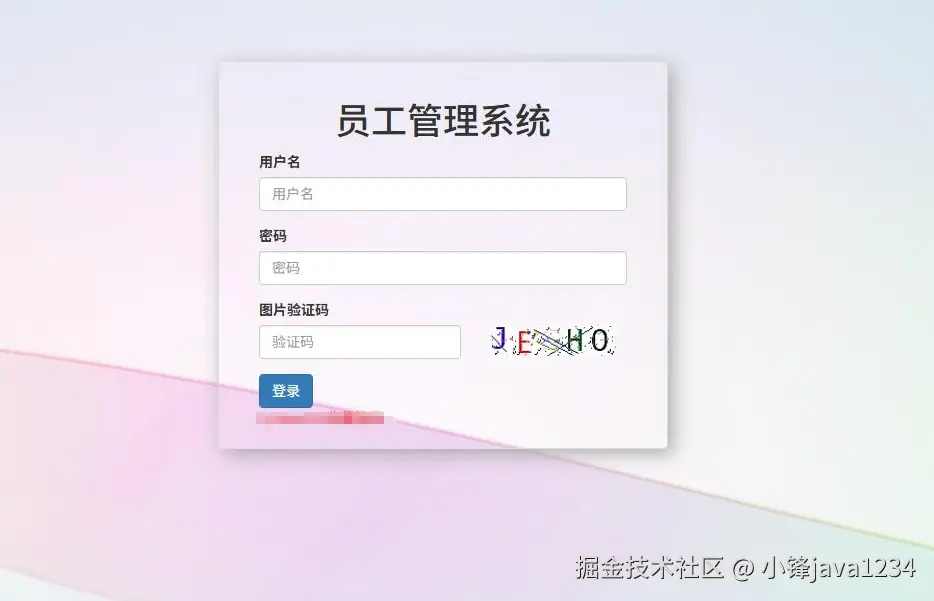Focus the 密码 password input box
The width and height of the screenshot is (934, 601).
coord(443,268)
